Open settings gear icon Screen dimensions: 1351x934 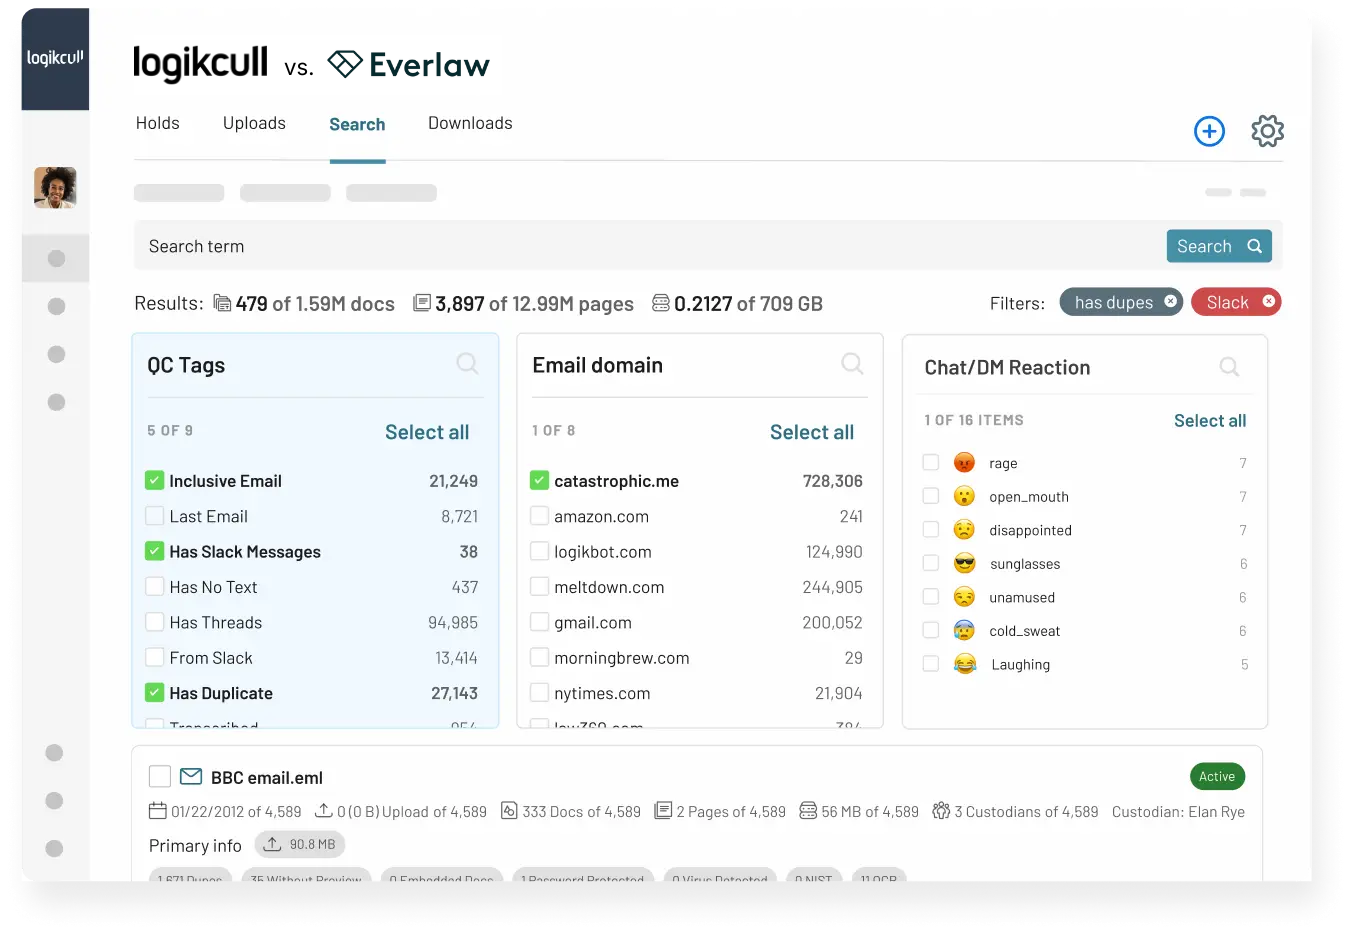pyautogui.click(x=1267, y=131)
